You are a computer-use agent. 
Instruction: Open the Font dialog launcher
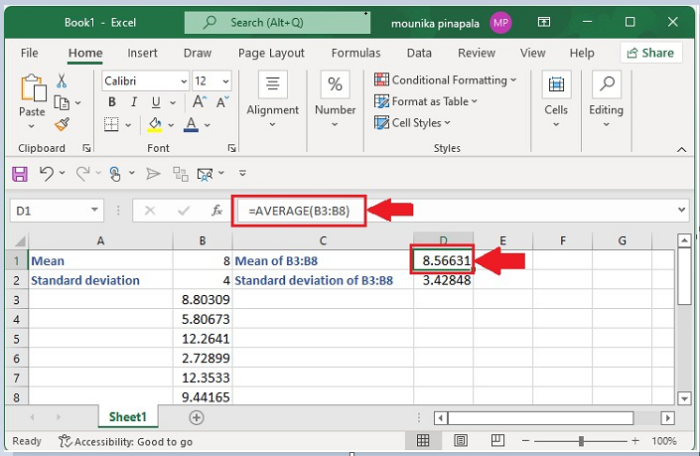(x=232, y=148)
